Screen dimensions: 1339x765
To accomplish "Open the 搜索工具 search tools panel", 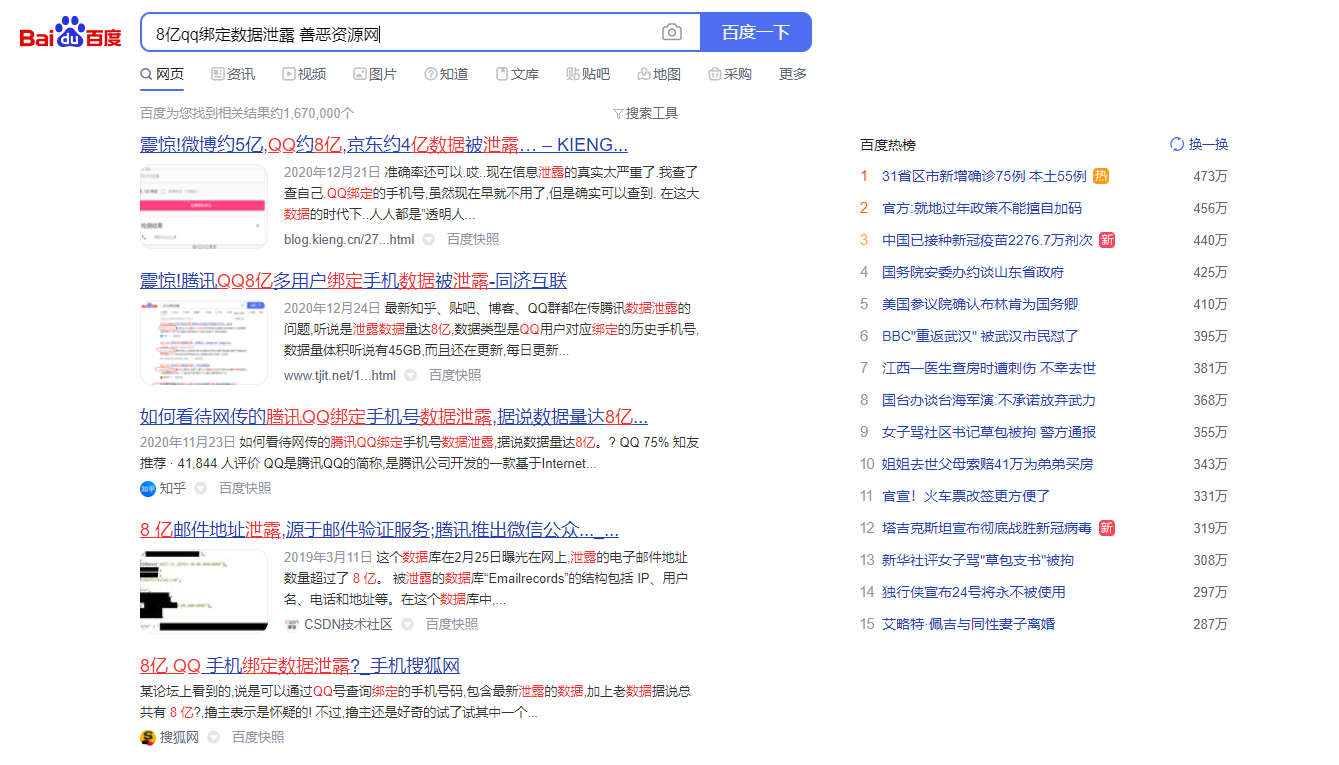I will point(650,112).
